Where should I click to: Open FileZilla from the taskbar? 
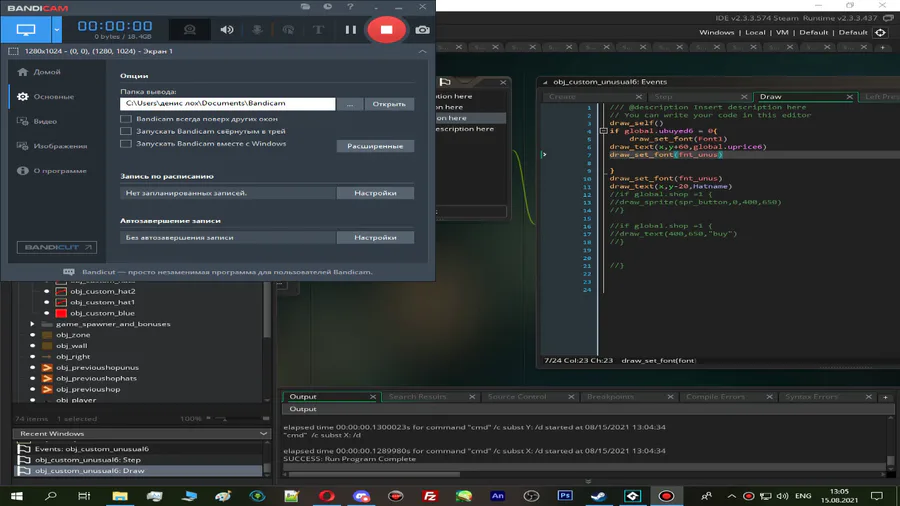429,496
